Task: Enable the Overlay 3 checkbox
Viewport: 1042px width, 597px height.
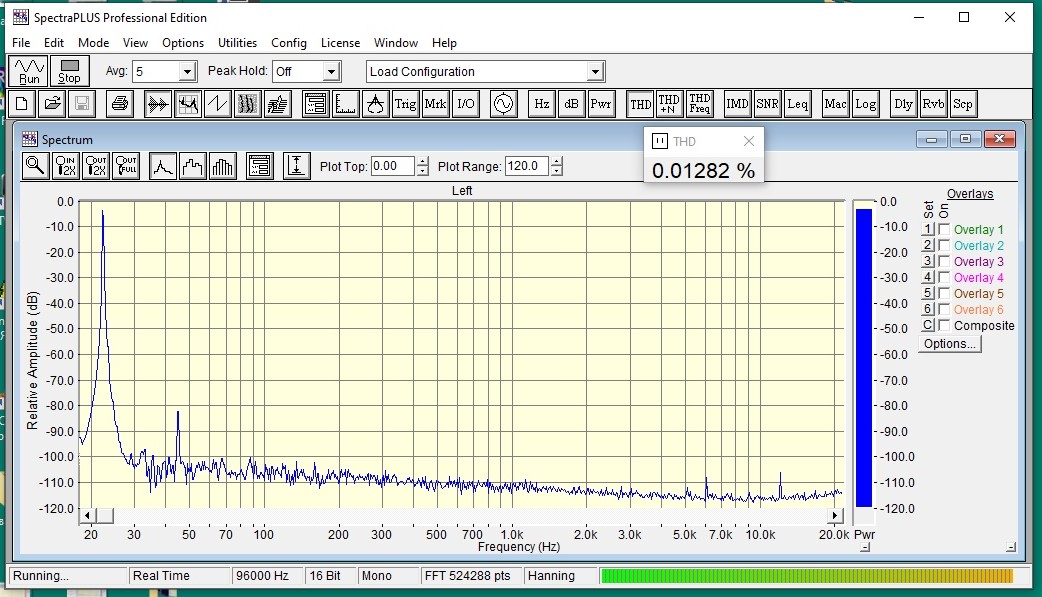Action: (x=944, y=261)
